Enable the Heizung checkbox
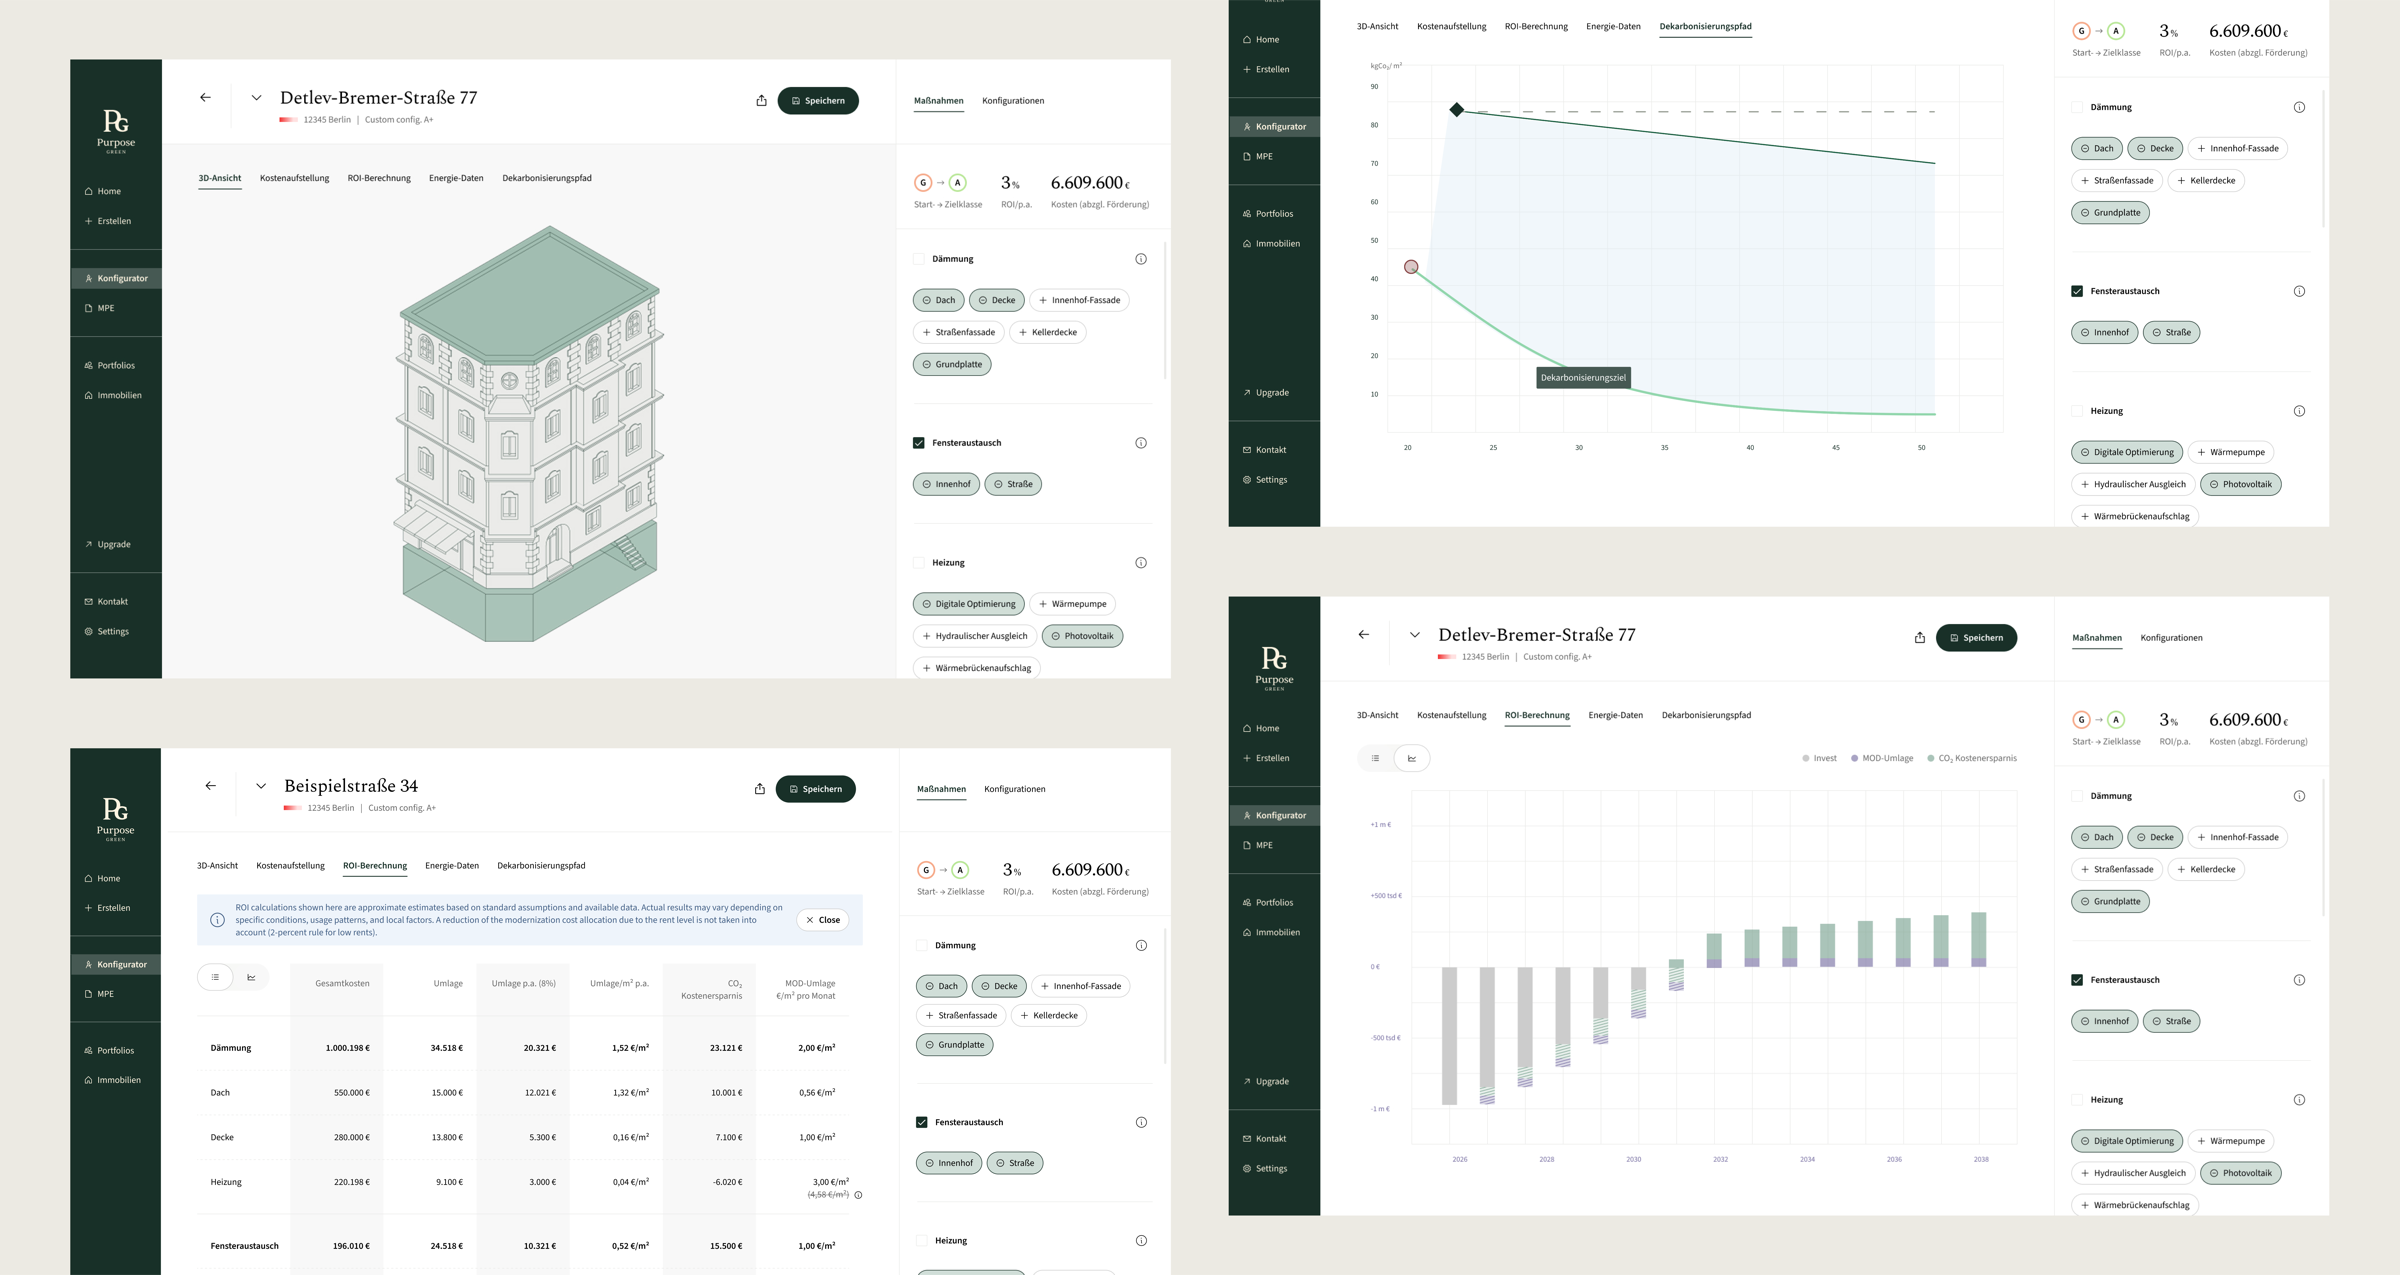 point(918,562)
